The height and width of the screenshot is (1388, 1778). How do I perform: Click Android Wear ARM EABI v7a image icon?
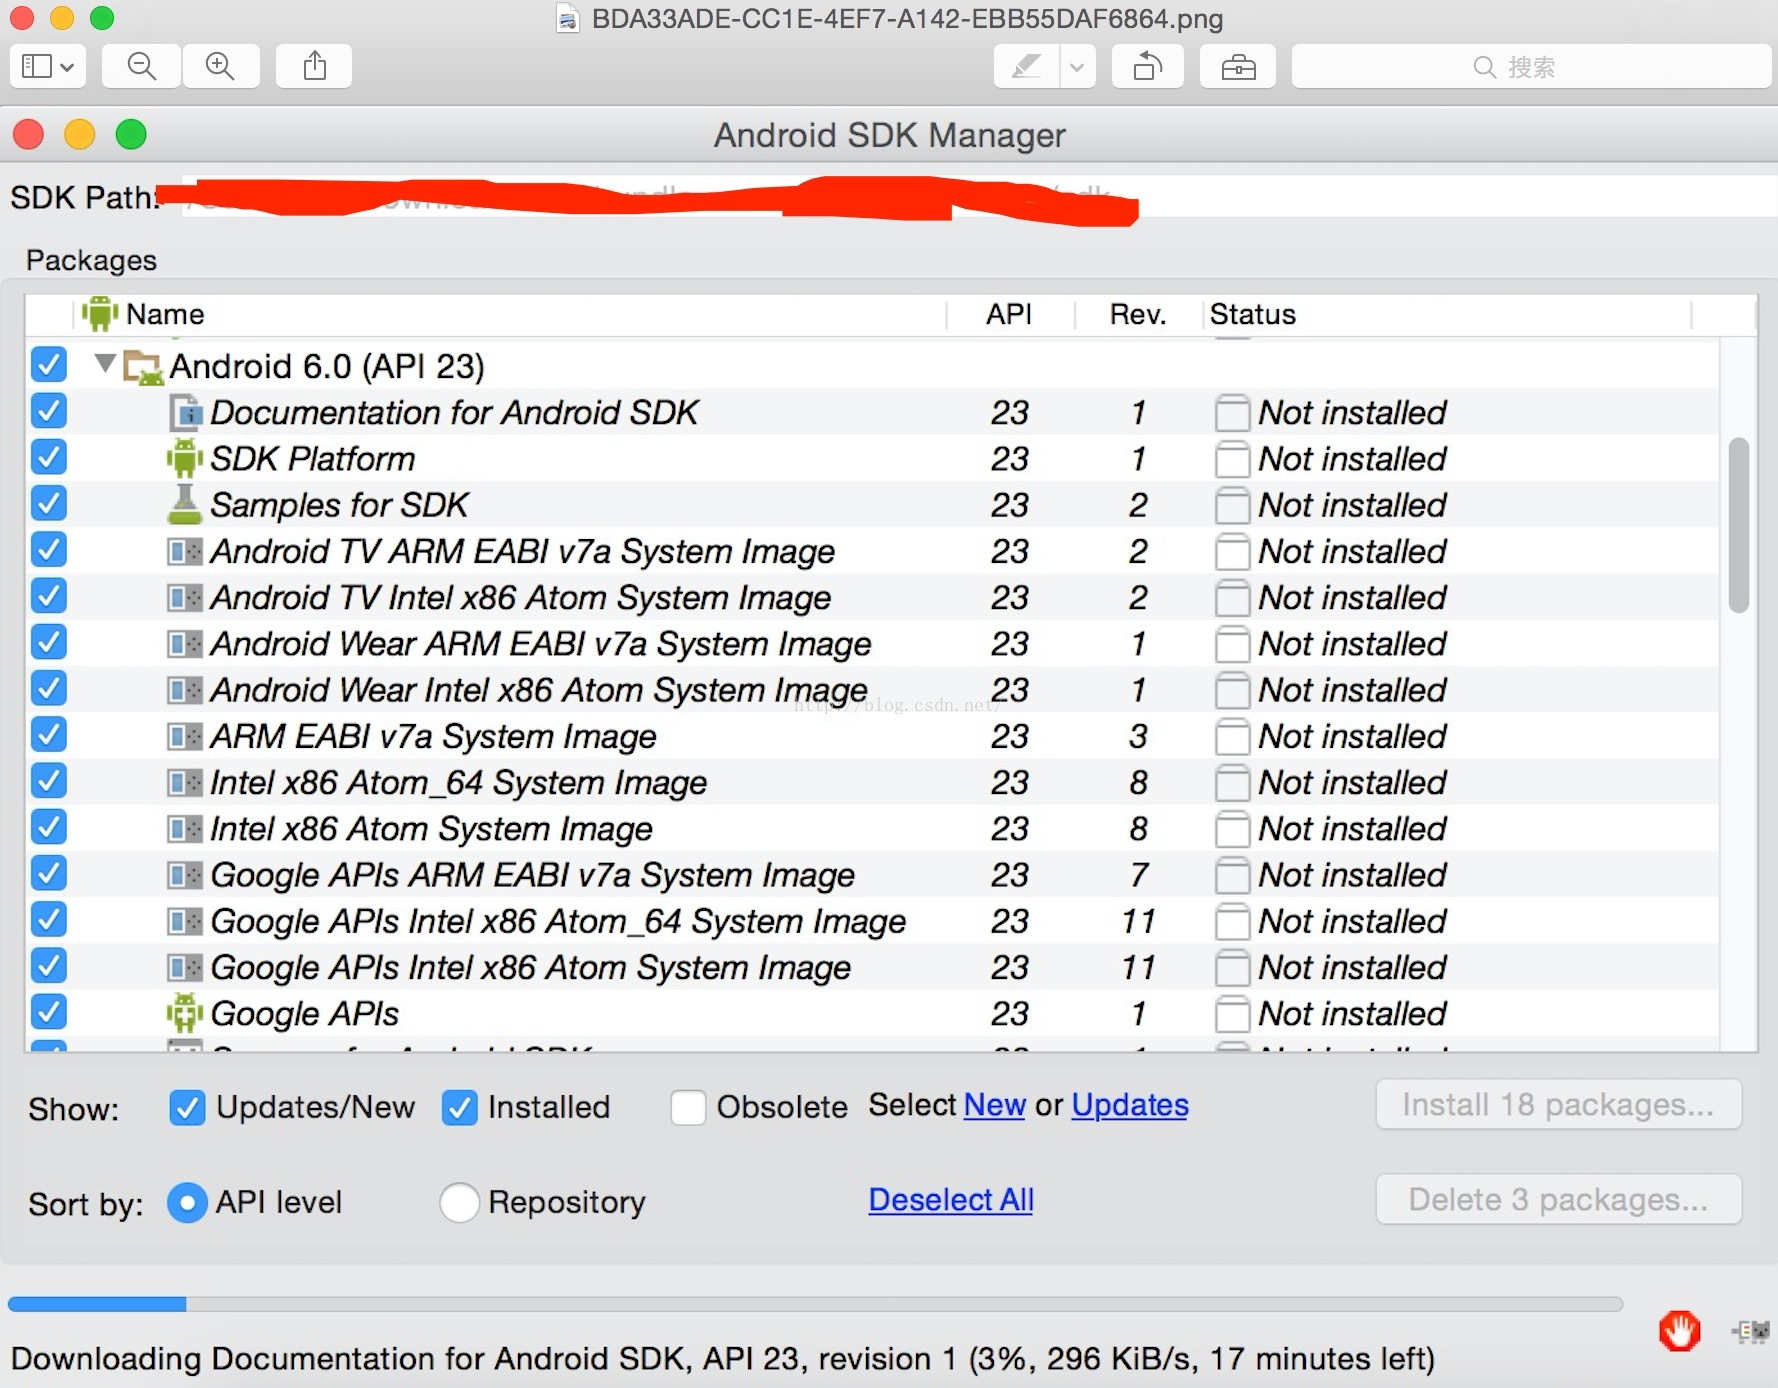click(185, 644)
